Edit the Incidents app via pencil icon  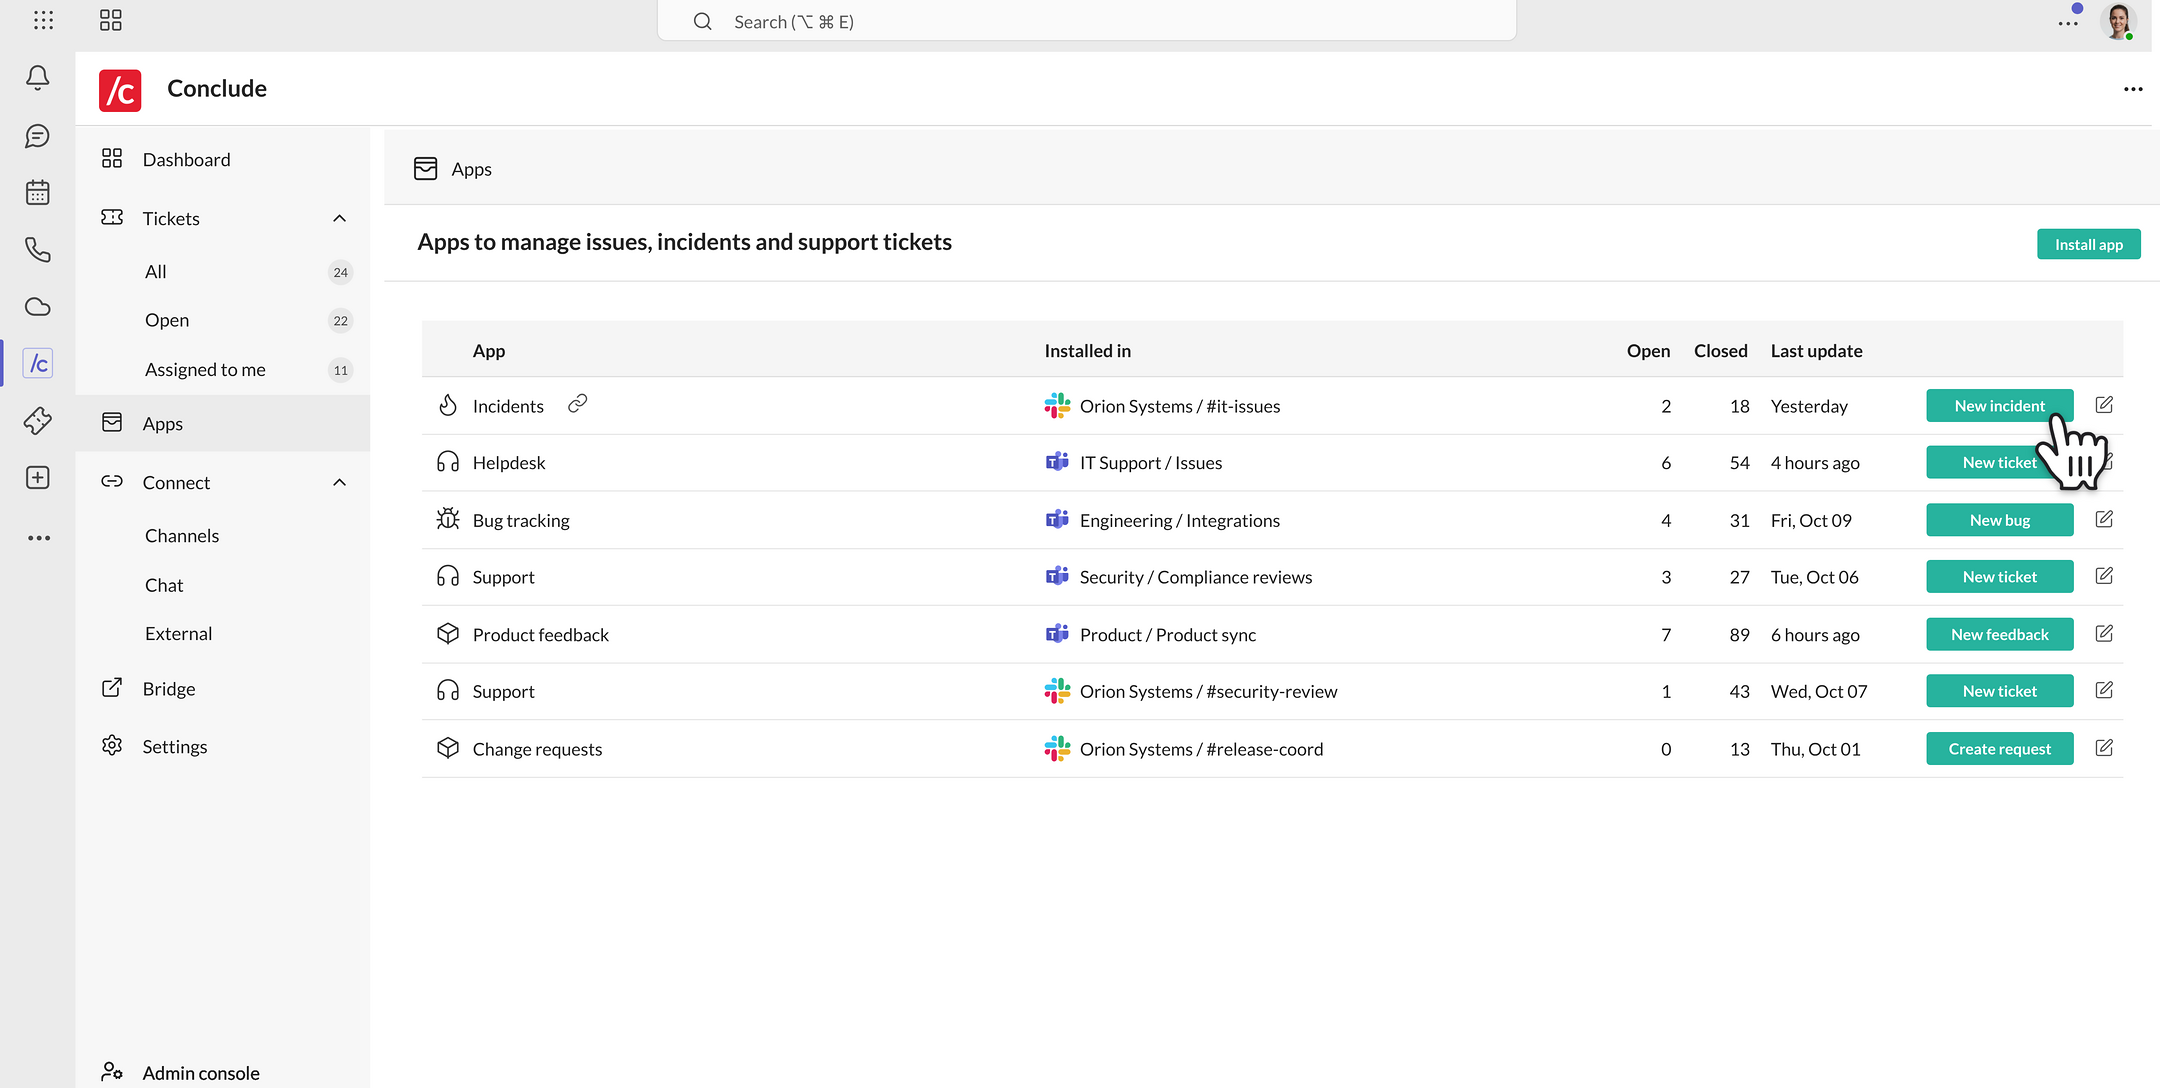tap(2104, 405)
